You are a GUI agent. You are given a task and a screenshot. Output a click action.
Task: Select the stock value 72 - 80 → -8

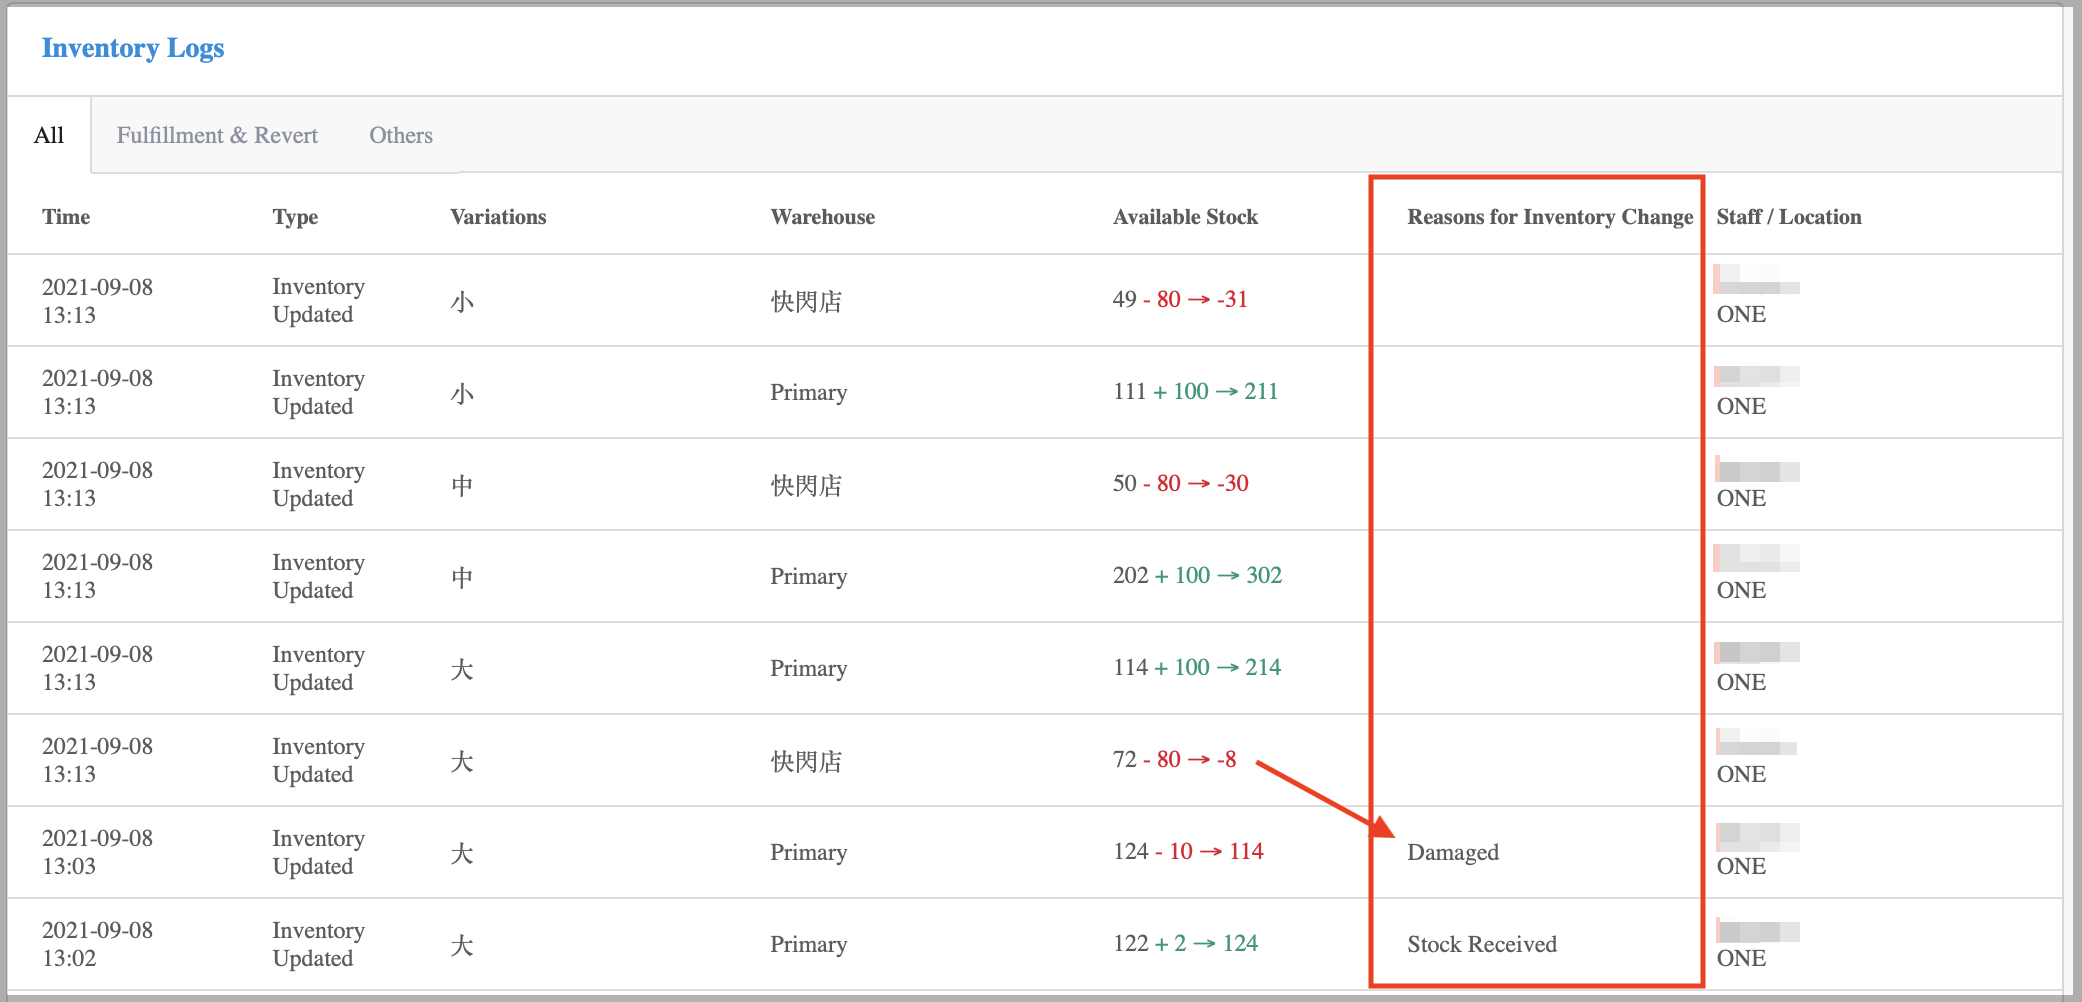pos(1174,759)
